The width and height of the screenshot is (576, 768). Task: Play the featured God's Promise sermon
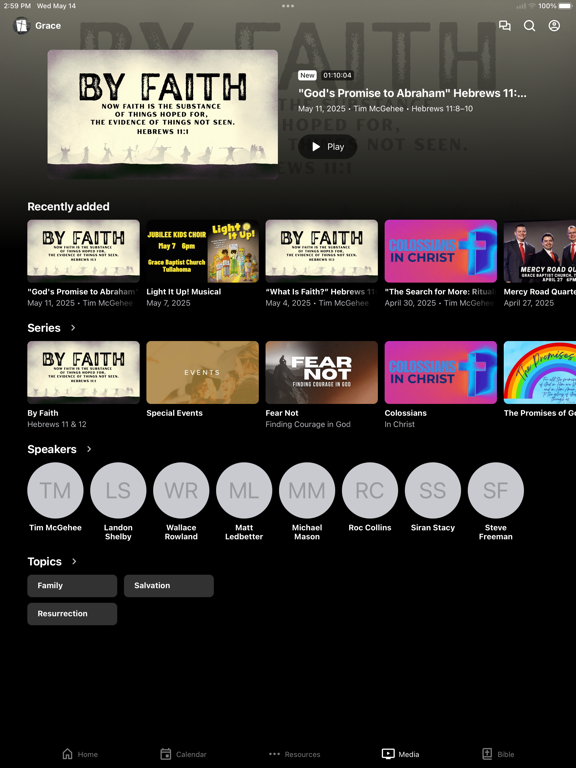(x=328, y=146)
